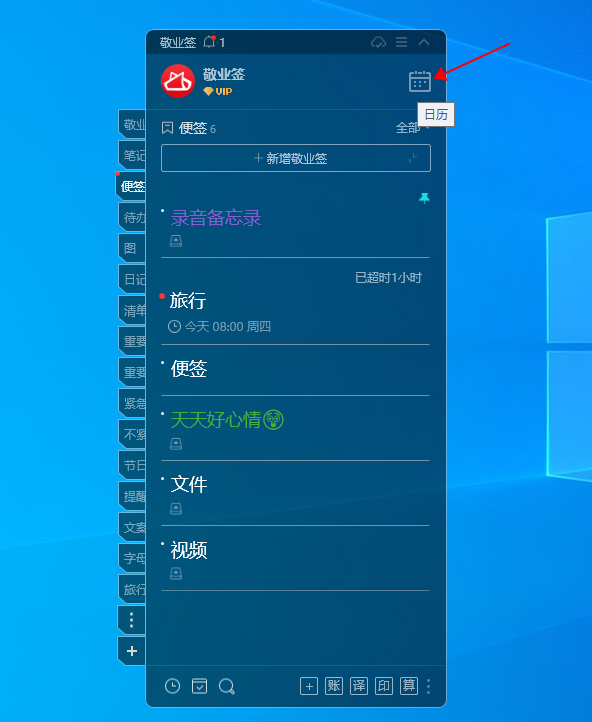Show more categories via side dots tab
Viewport: 592px width, 722px height.
[x=132, y=620]
